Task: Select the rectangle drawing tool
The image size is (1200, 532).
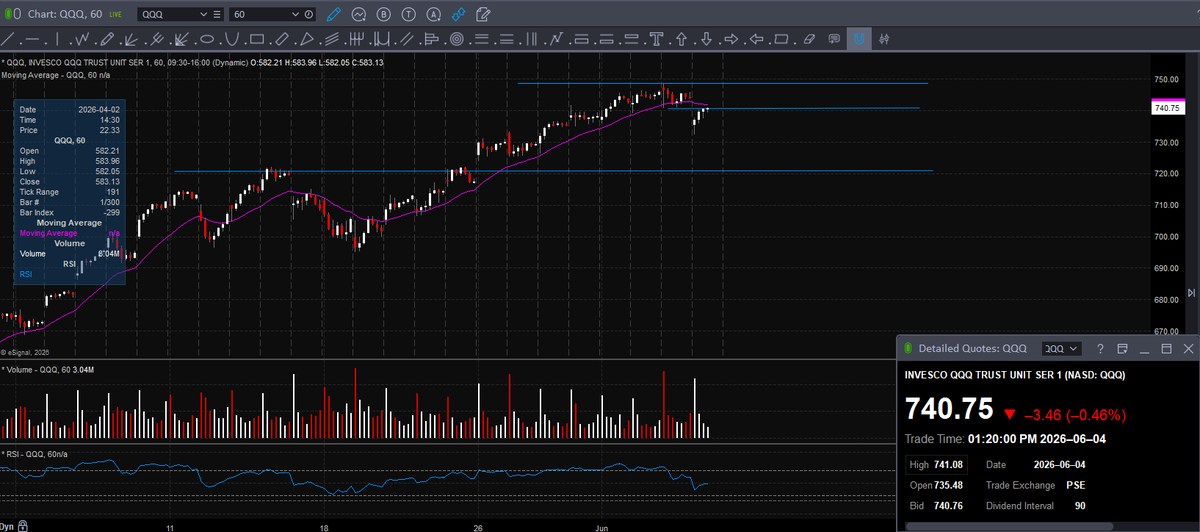Action: pyautogui.click(x=257, y=39)
